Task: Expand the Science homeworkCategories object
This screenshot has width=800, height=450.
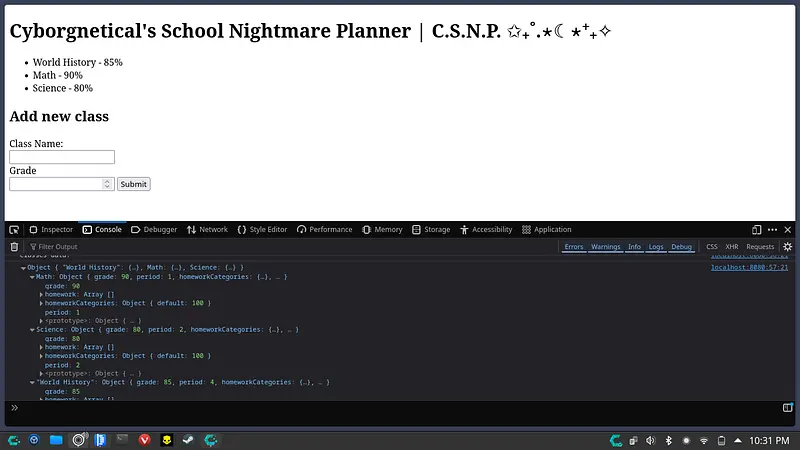Action: click(x=41, y=355)
